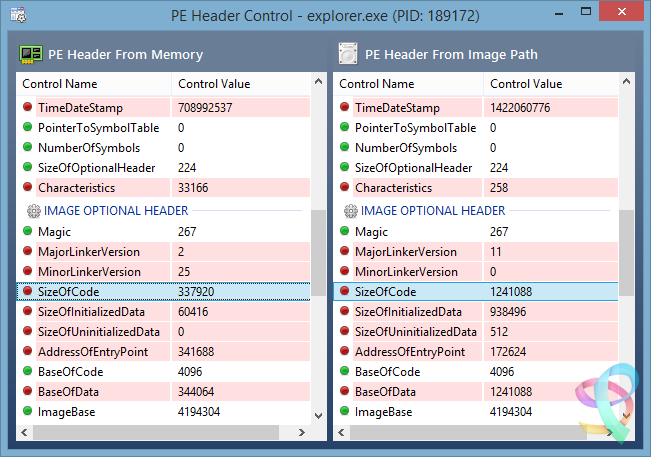The width and height of the screenshot is (651, 457).
Task: Click Control Value column header in Image Path panel
Action: click(x=551, y=84)
